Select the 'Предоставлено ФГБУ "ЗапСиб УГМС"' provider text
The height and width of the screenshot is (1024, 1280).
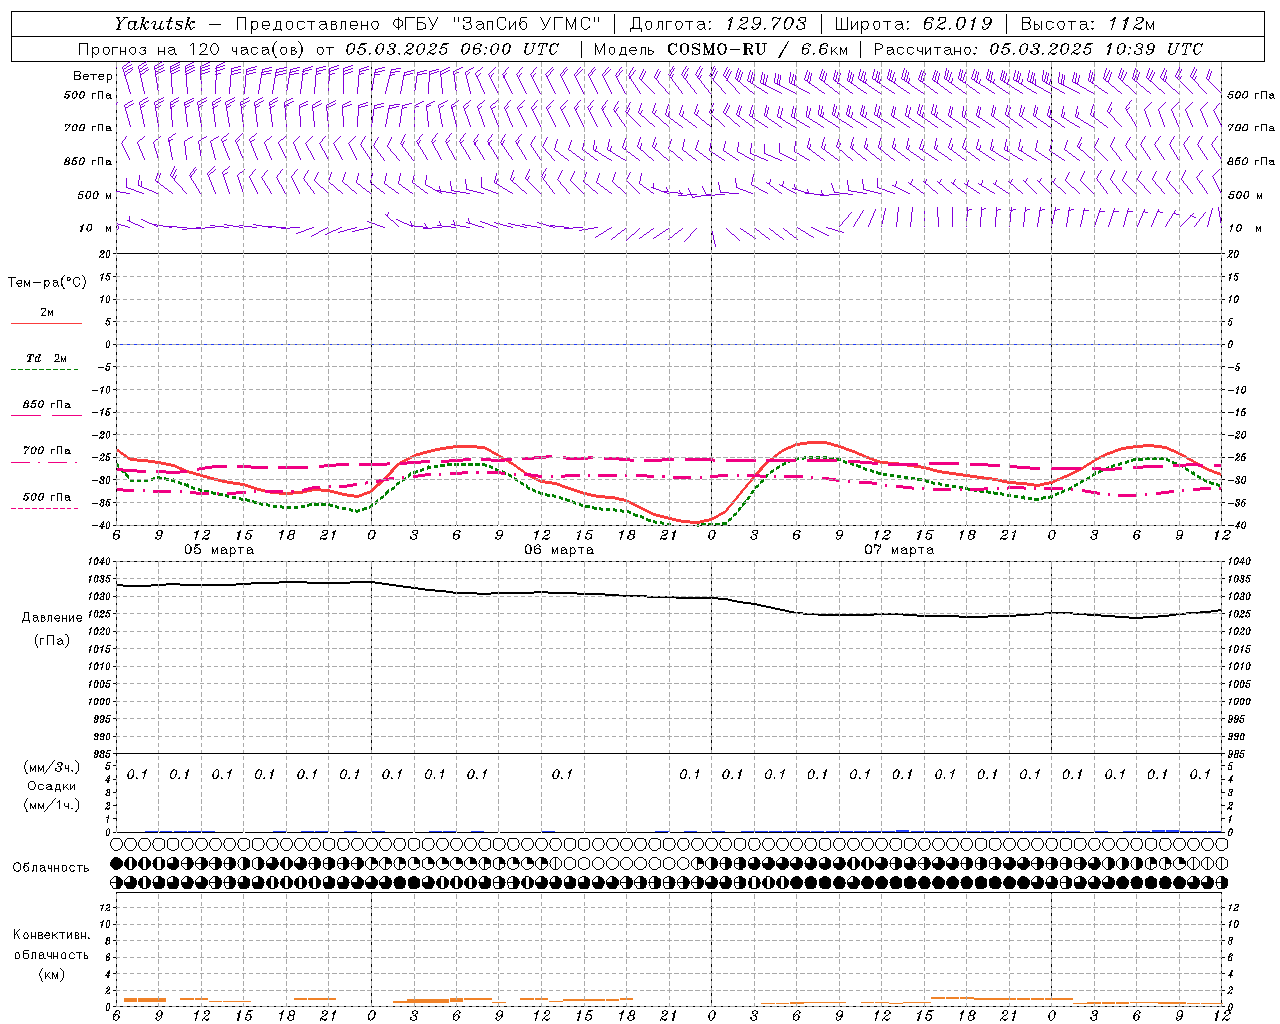[418, 24]
